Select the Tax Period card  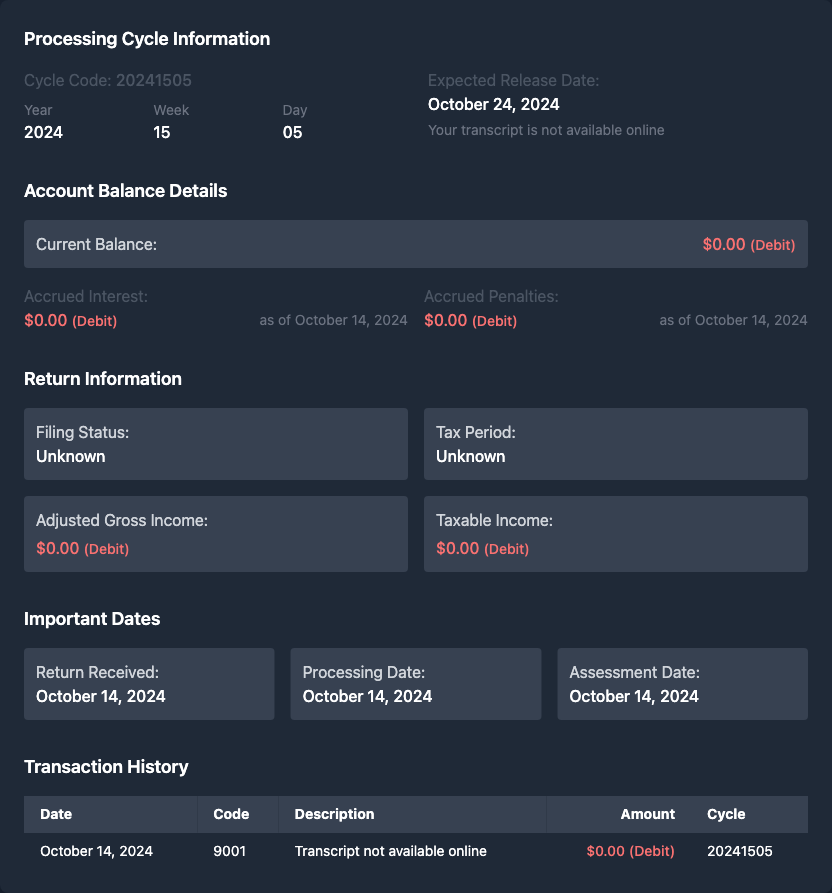(x=615, y=444)
